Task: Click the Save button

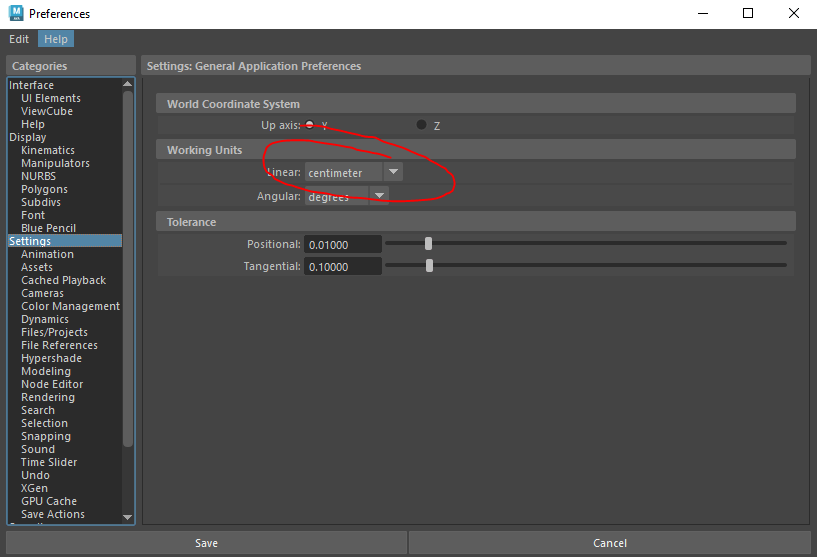Action: [x=206, y=543]
